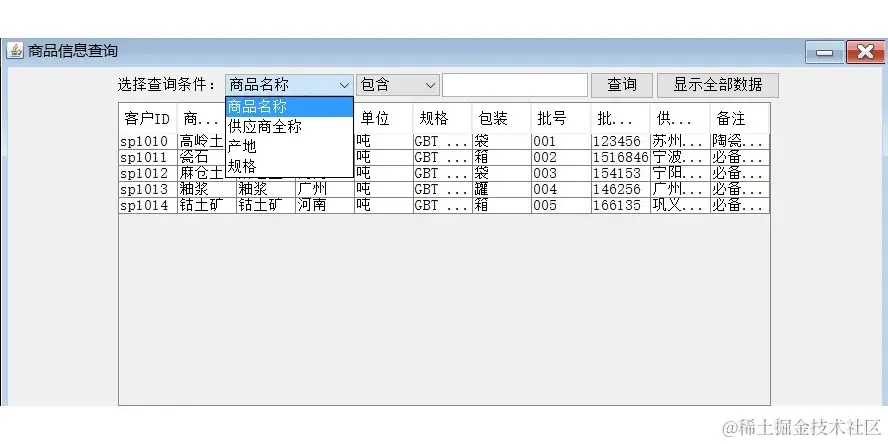
Task: Select the 广州 origin cell in row sp1013
Action: pyautogui.click(x=325, y=189)
